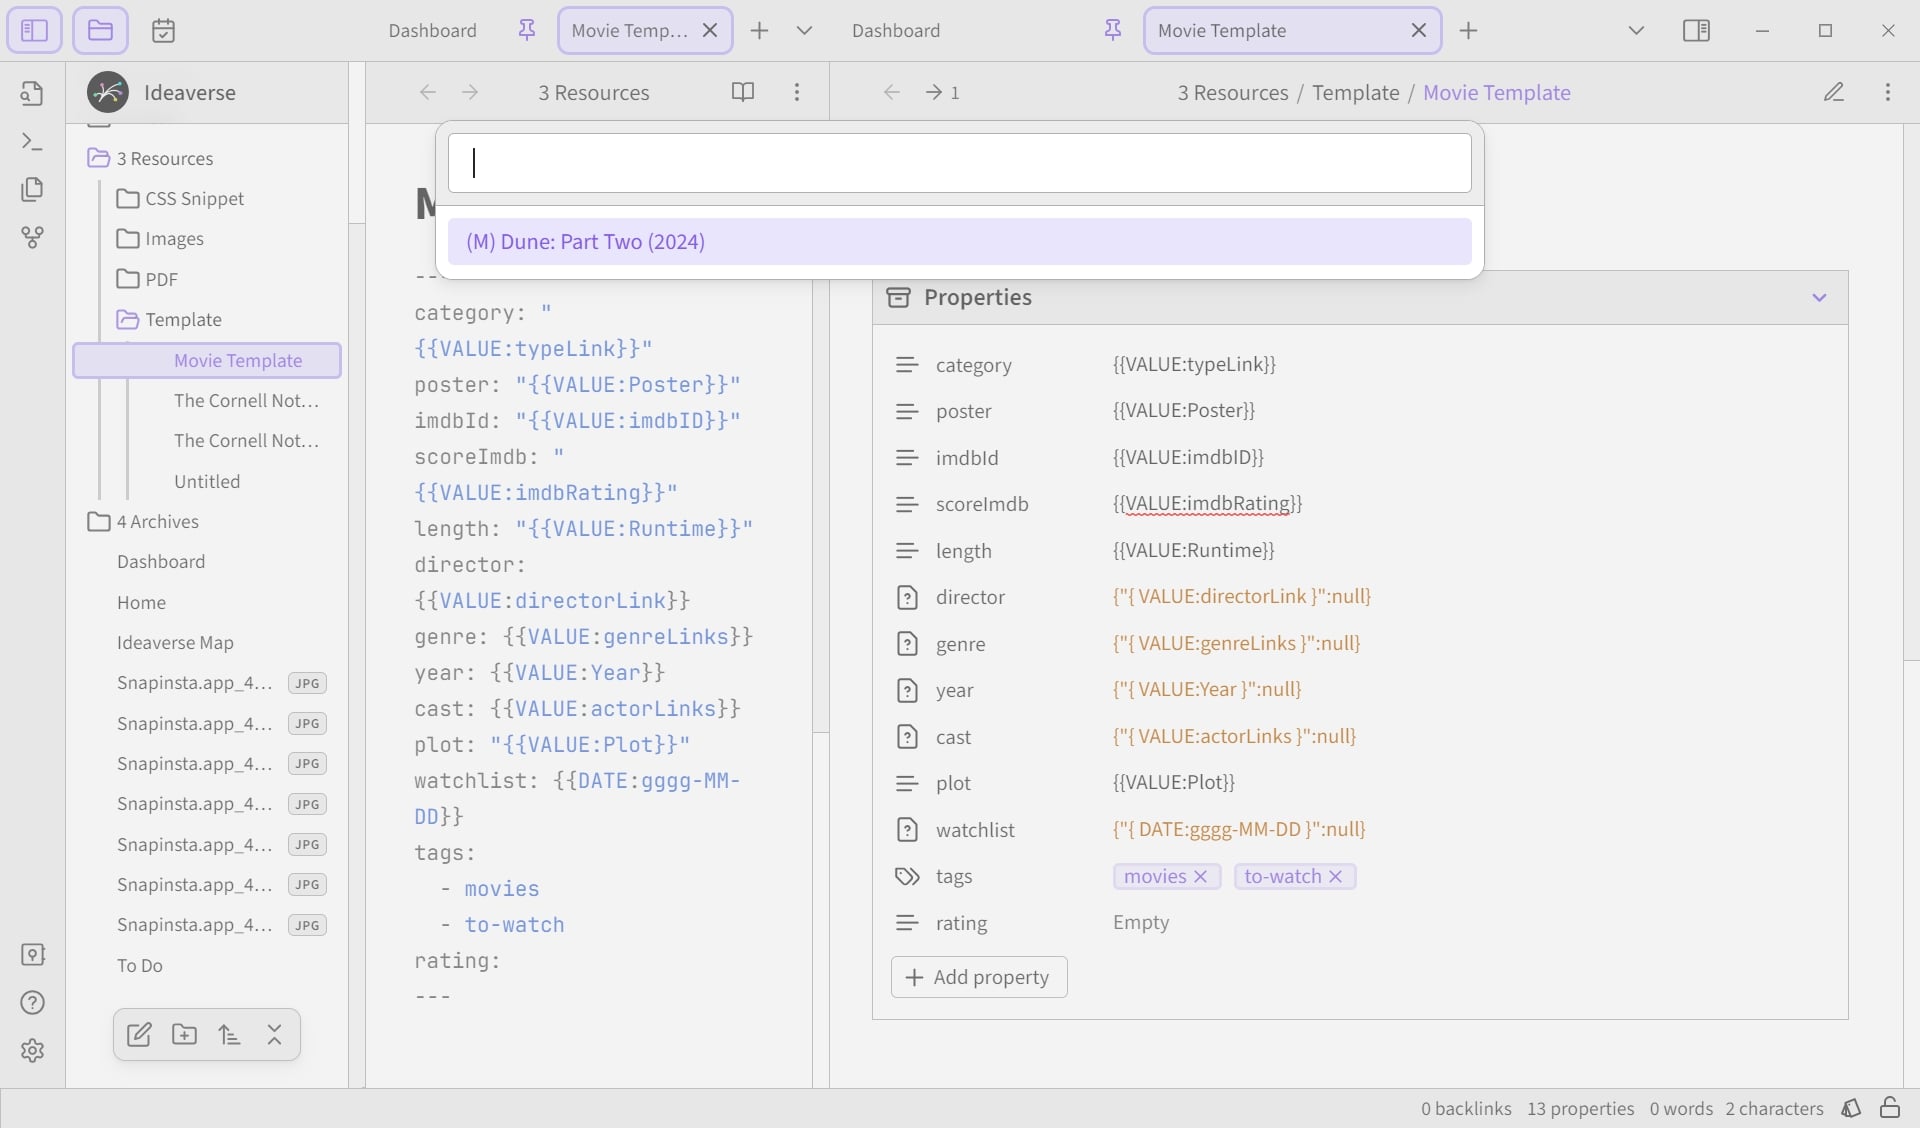This screenshot has width=1920, height=1128.
Task: Click the Empty rating value field
Action: coord(1141,922)
